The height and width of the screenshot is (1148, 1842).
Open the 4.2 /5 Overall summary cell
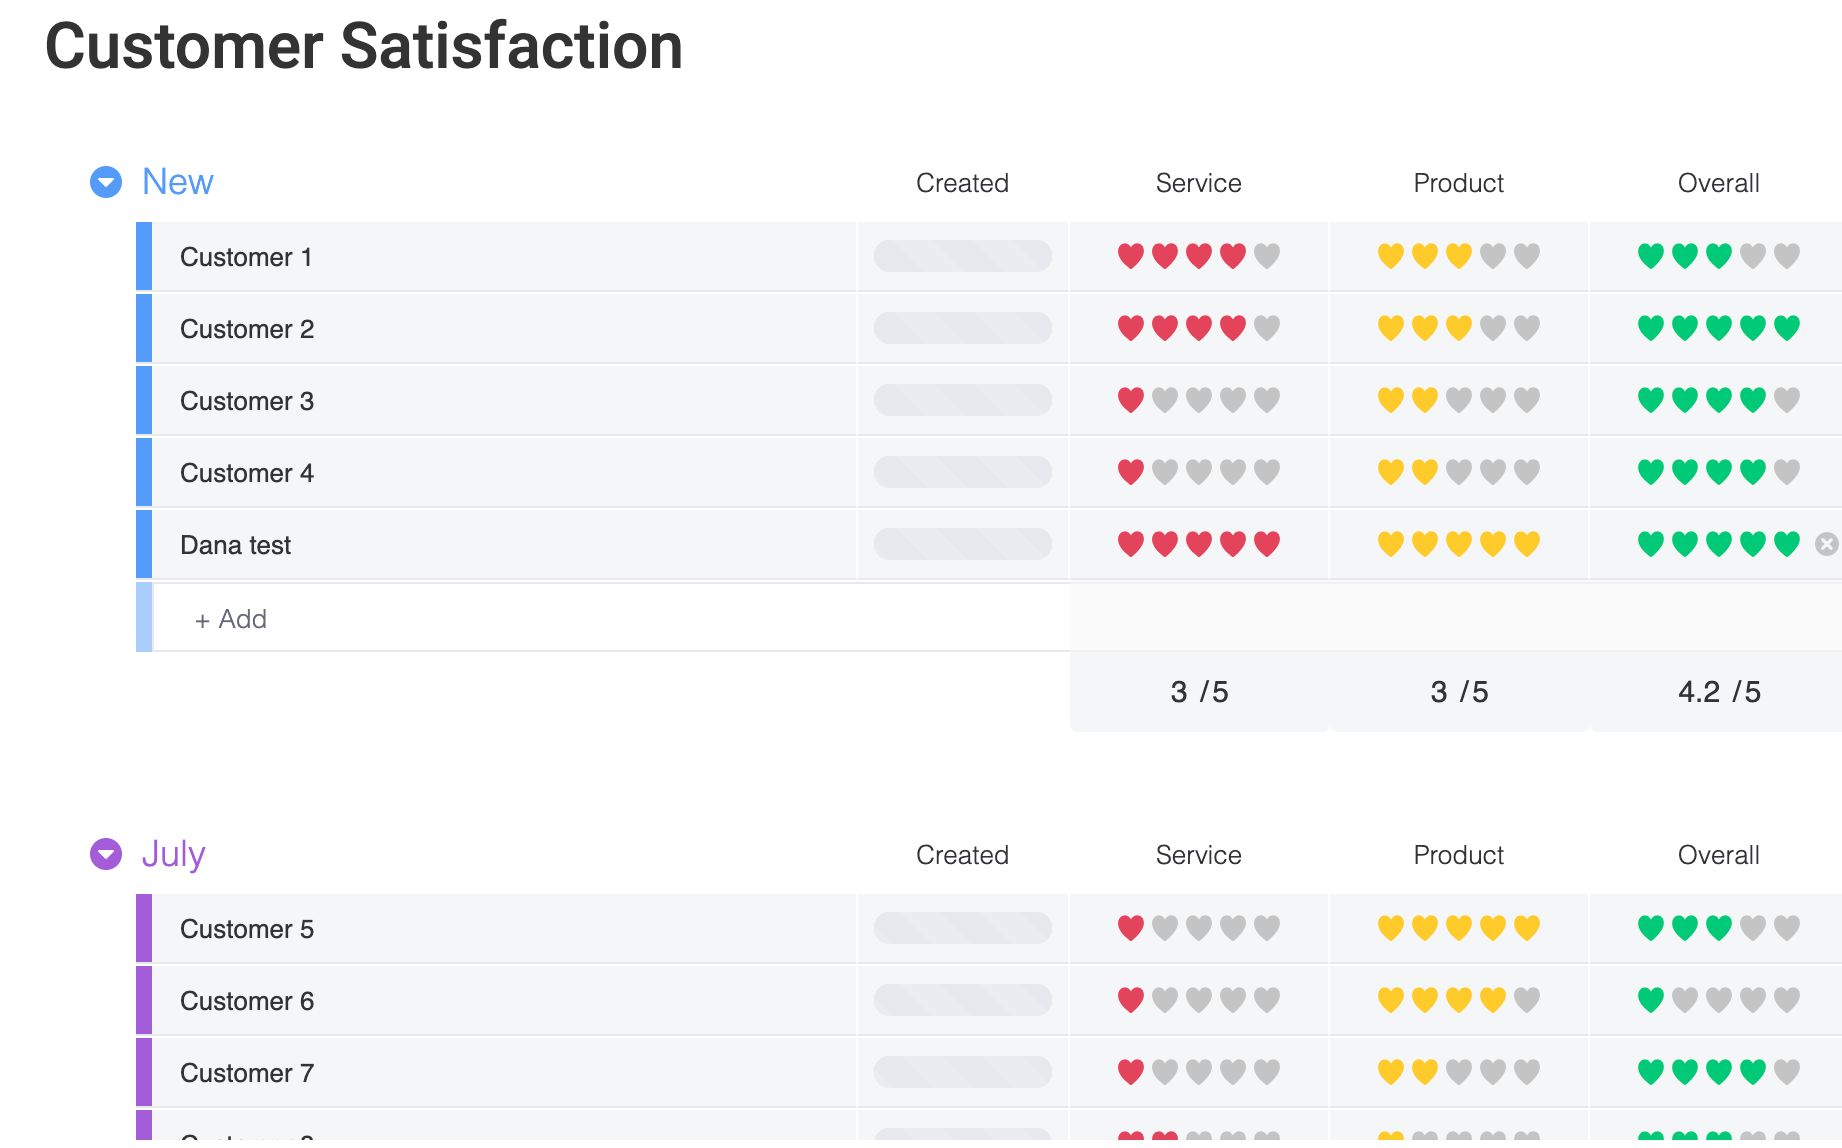[1718, 692]
